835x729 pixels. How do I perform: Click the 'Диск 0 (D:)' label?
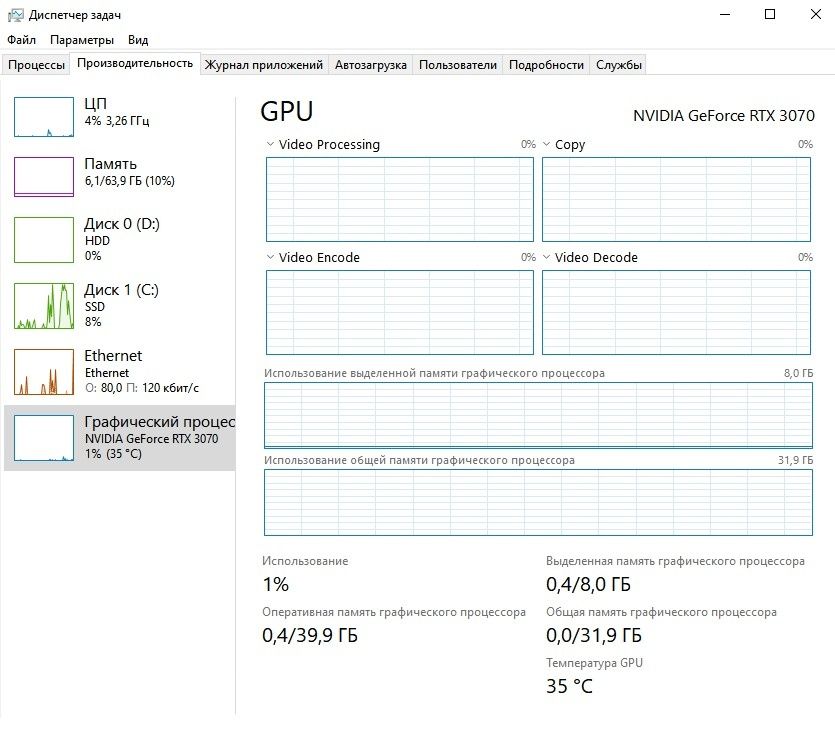click(x=122, y=224)
